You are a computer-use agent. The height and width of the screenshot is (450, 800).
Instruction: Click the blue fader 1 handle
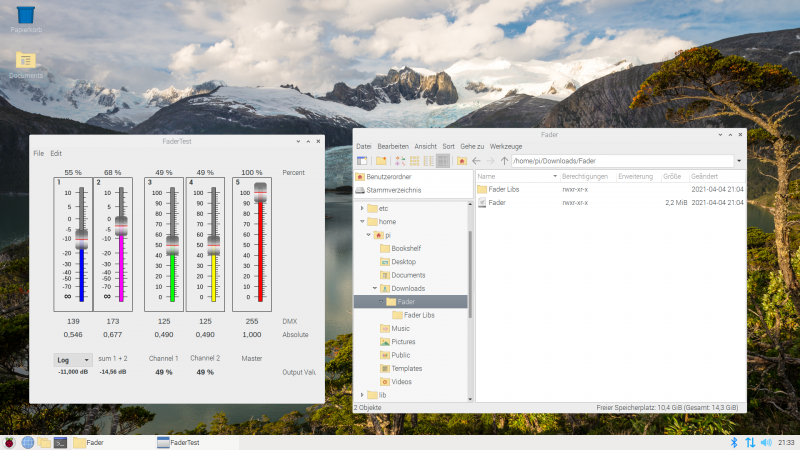(x=81, y=236)
